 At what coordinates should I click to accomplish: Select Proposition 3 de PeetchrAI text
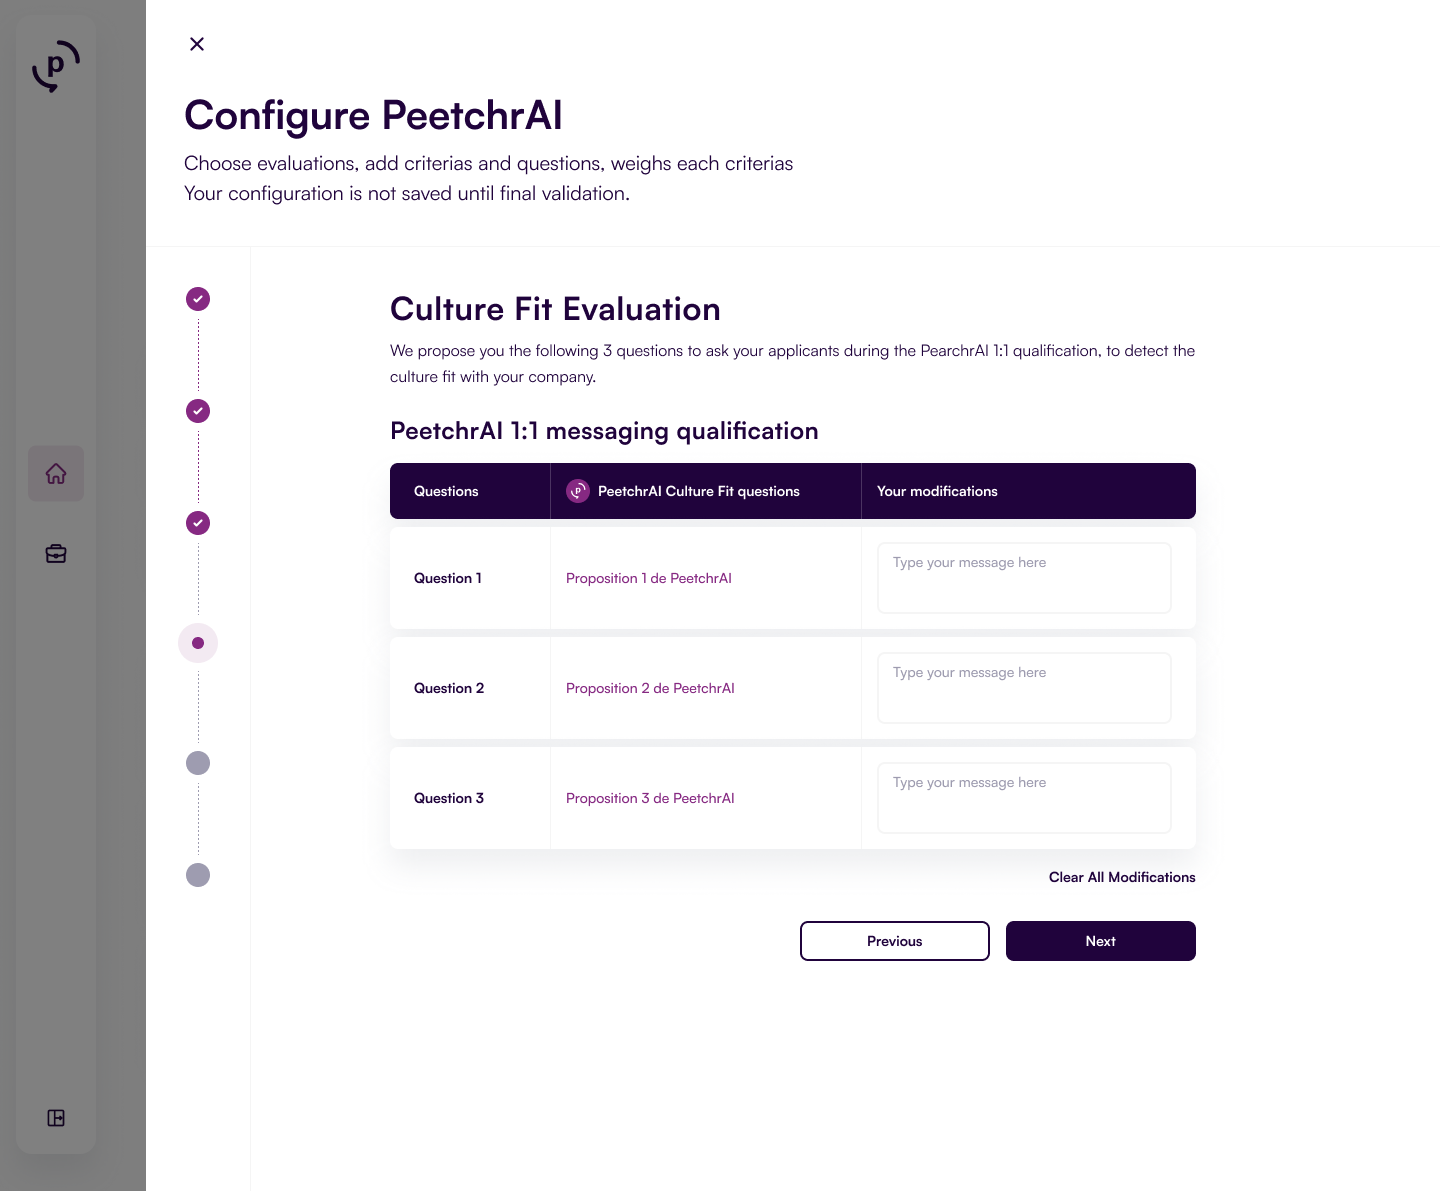point(650,798)
